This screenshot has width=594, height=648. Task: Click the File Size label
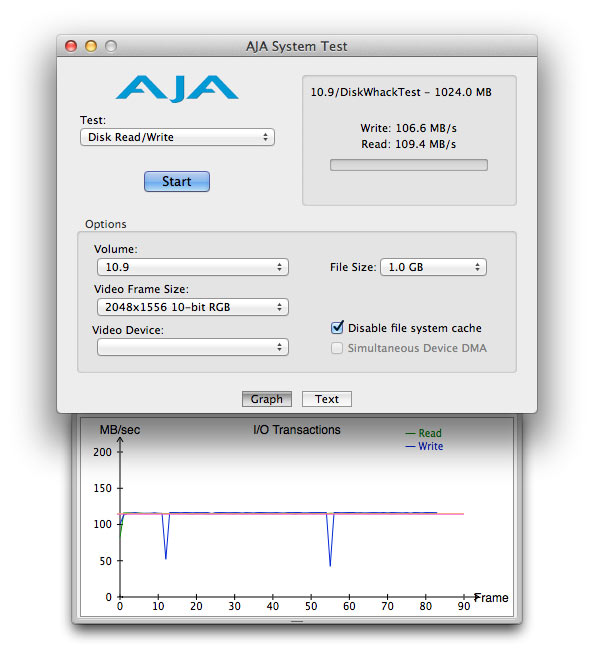click(353, 267)
